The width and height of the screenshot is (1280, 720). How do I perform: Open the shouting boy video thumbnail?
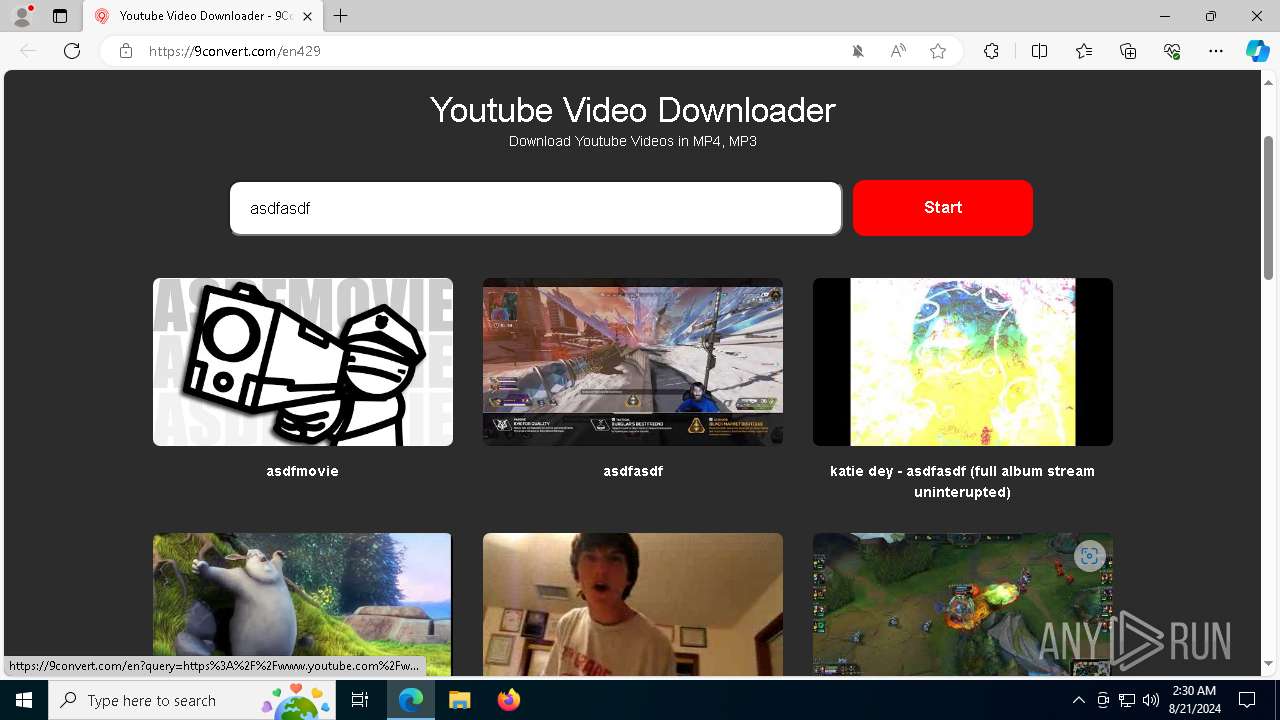(x=633, y=604)
